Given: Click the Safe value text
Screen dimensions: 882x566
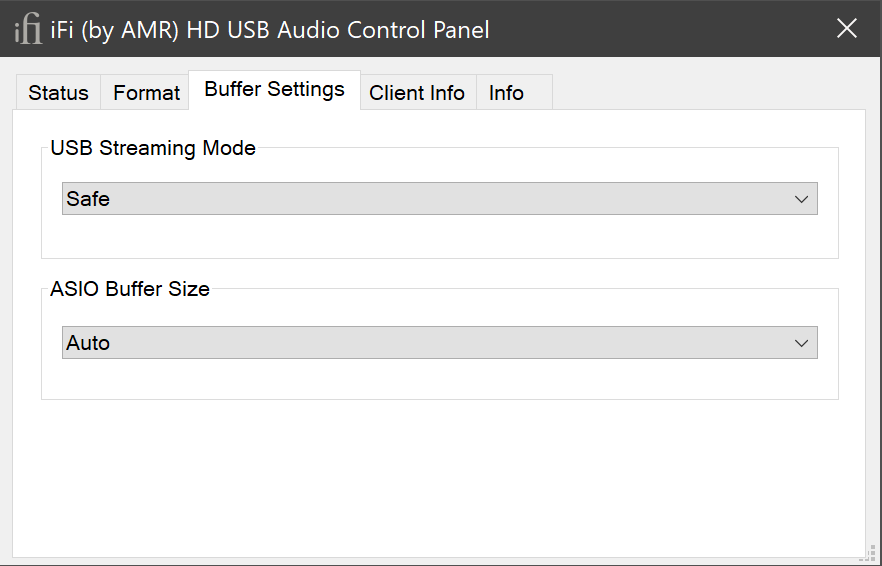Looking at the screenshot, I should (88, 199).
